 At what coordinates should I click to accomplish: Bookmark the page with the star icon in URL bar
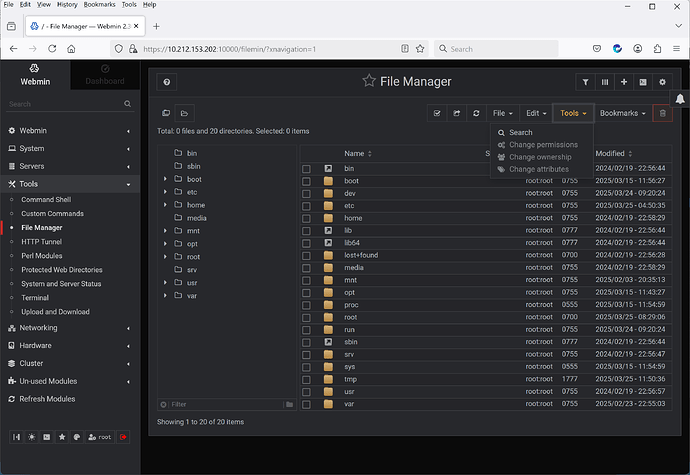pos(420,49)
